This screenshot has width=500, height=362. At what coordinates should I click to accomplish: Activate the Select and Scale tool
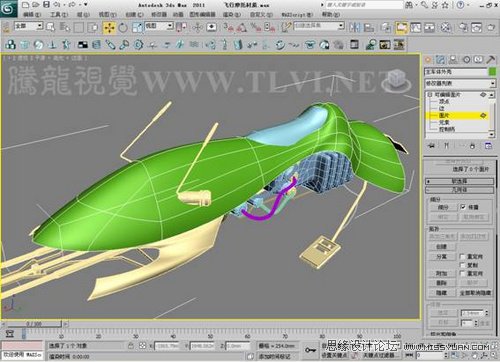(137, 27)
